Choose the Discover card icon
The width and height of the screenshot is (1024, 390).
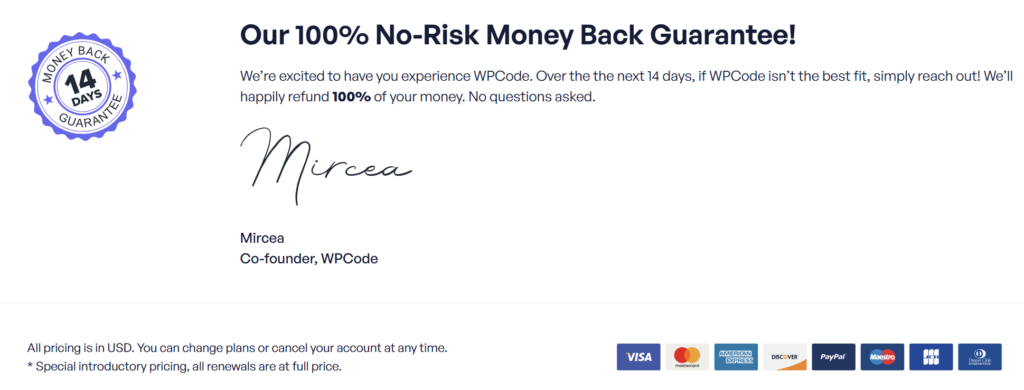coord(785,357)
